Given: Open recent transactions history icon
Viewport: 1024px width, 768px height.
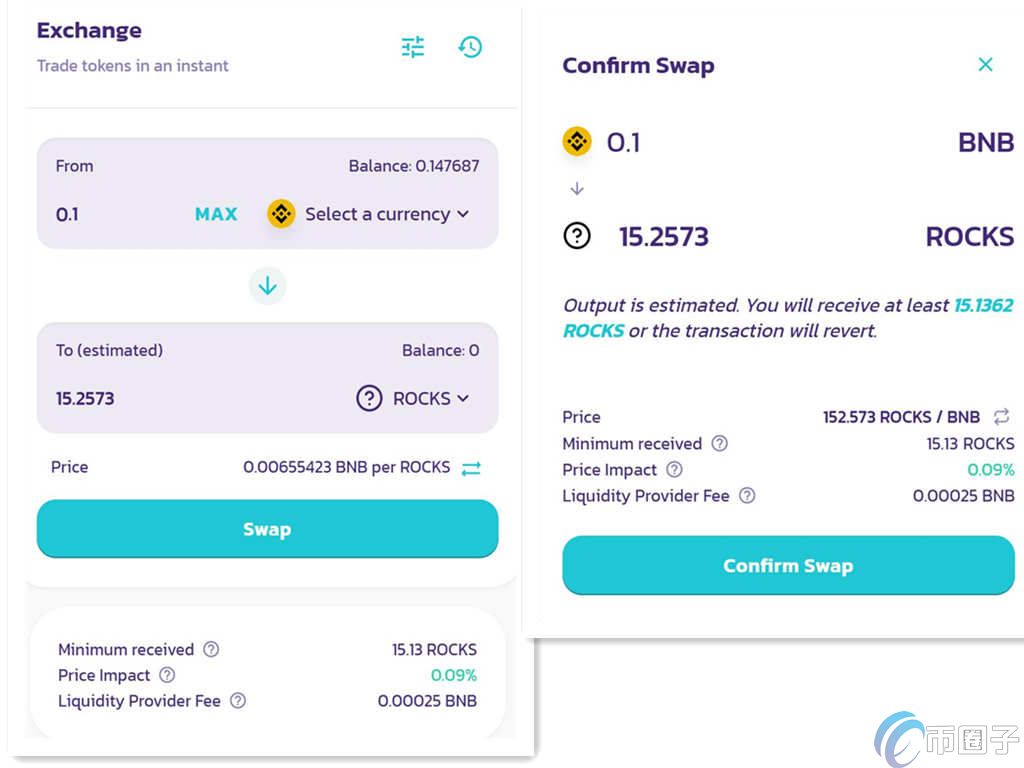Looking at the screenshot, I should point(470,47).
